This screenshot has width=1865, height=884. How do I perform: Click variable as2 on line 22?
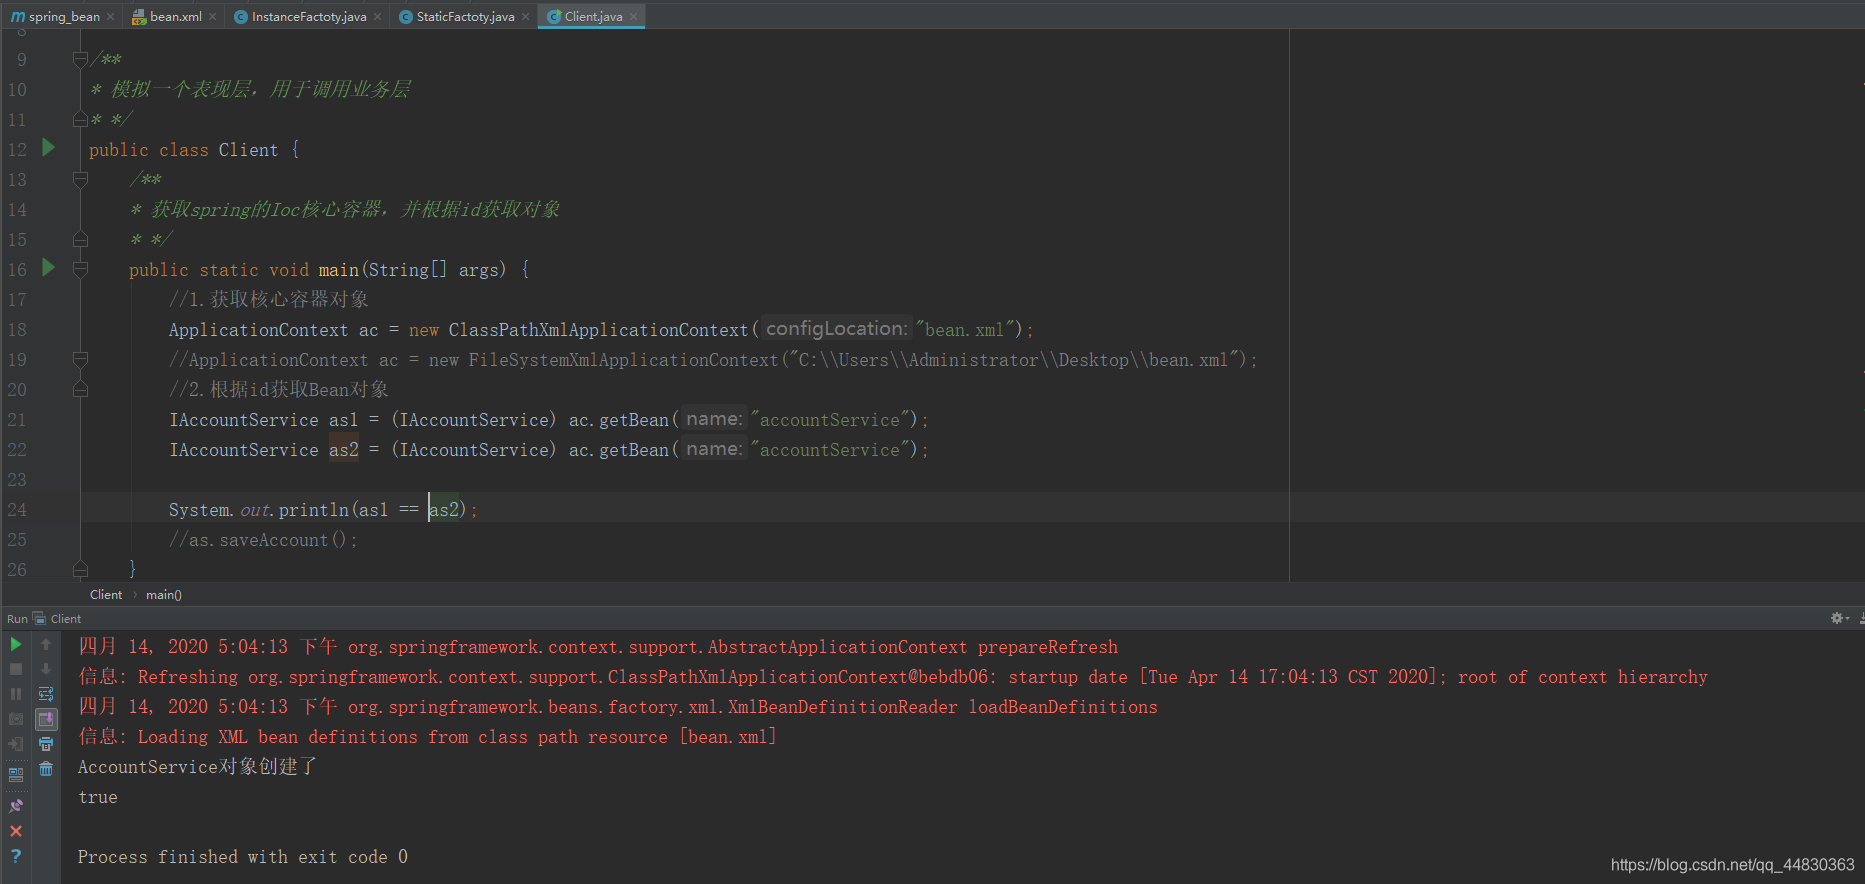coord(344,450)
